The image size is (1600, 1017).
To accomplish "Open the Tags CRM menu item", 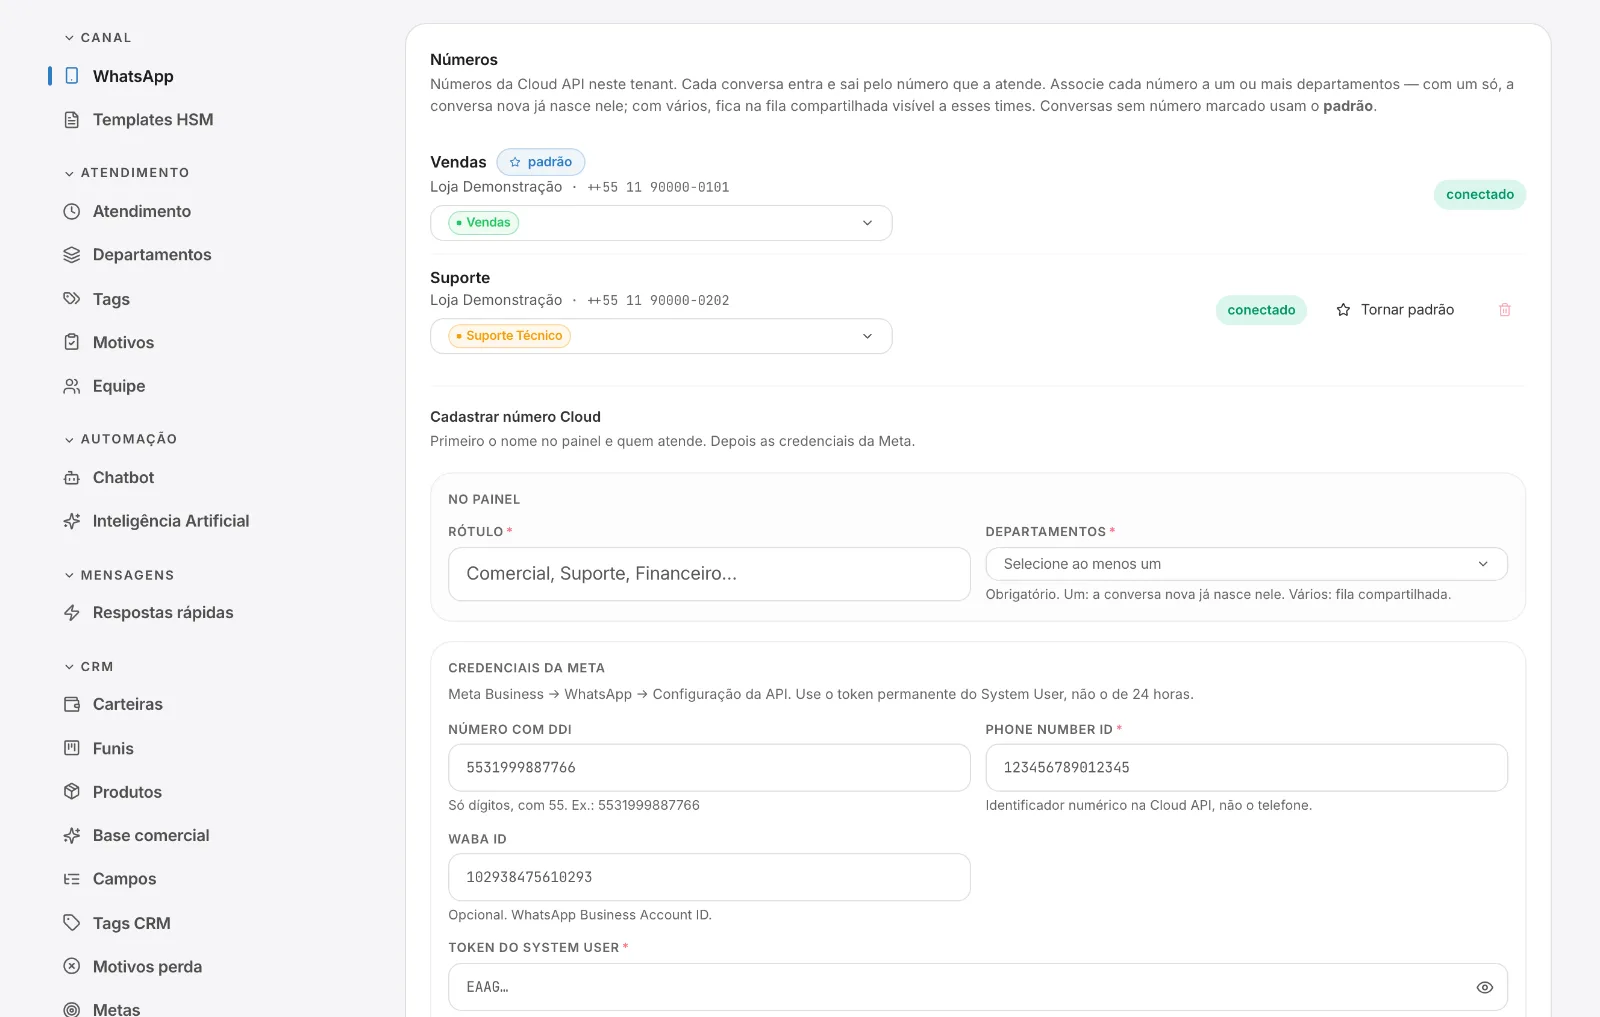I will click(x=132, y=923).
